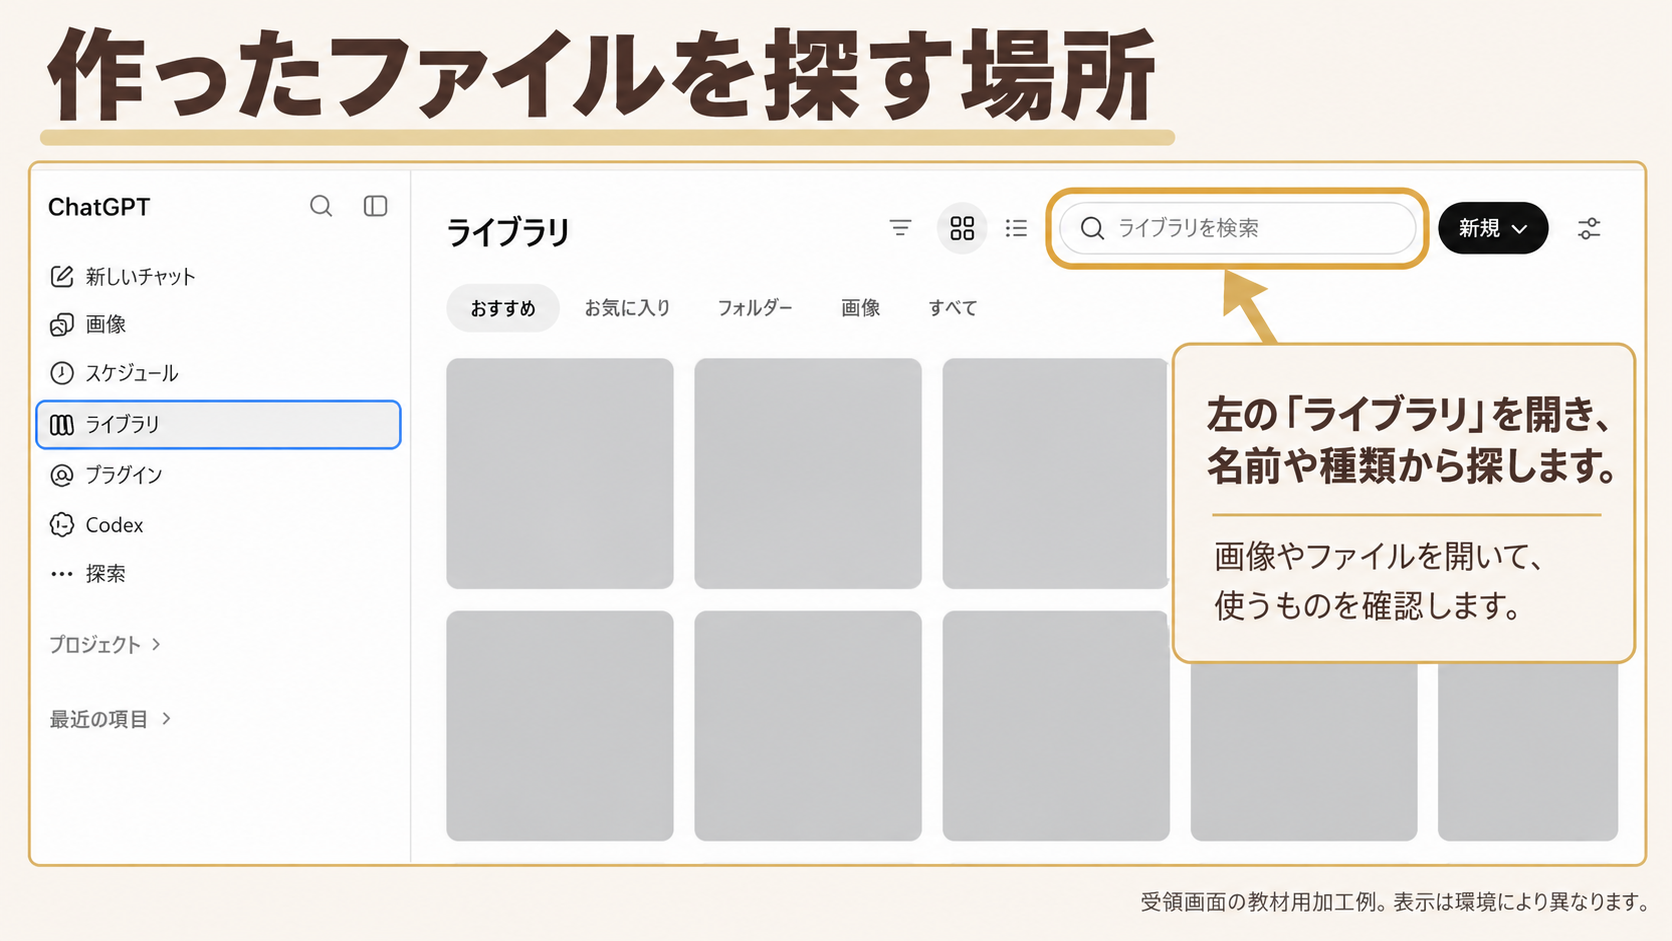1672x941 pixels.
Task: Open the first thumbnail in the top row
Action: 560,473
